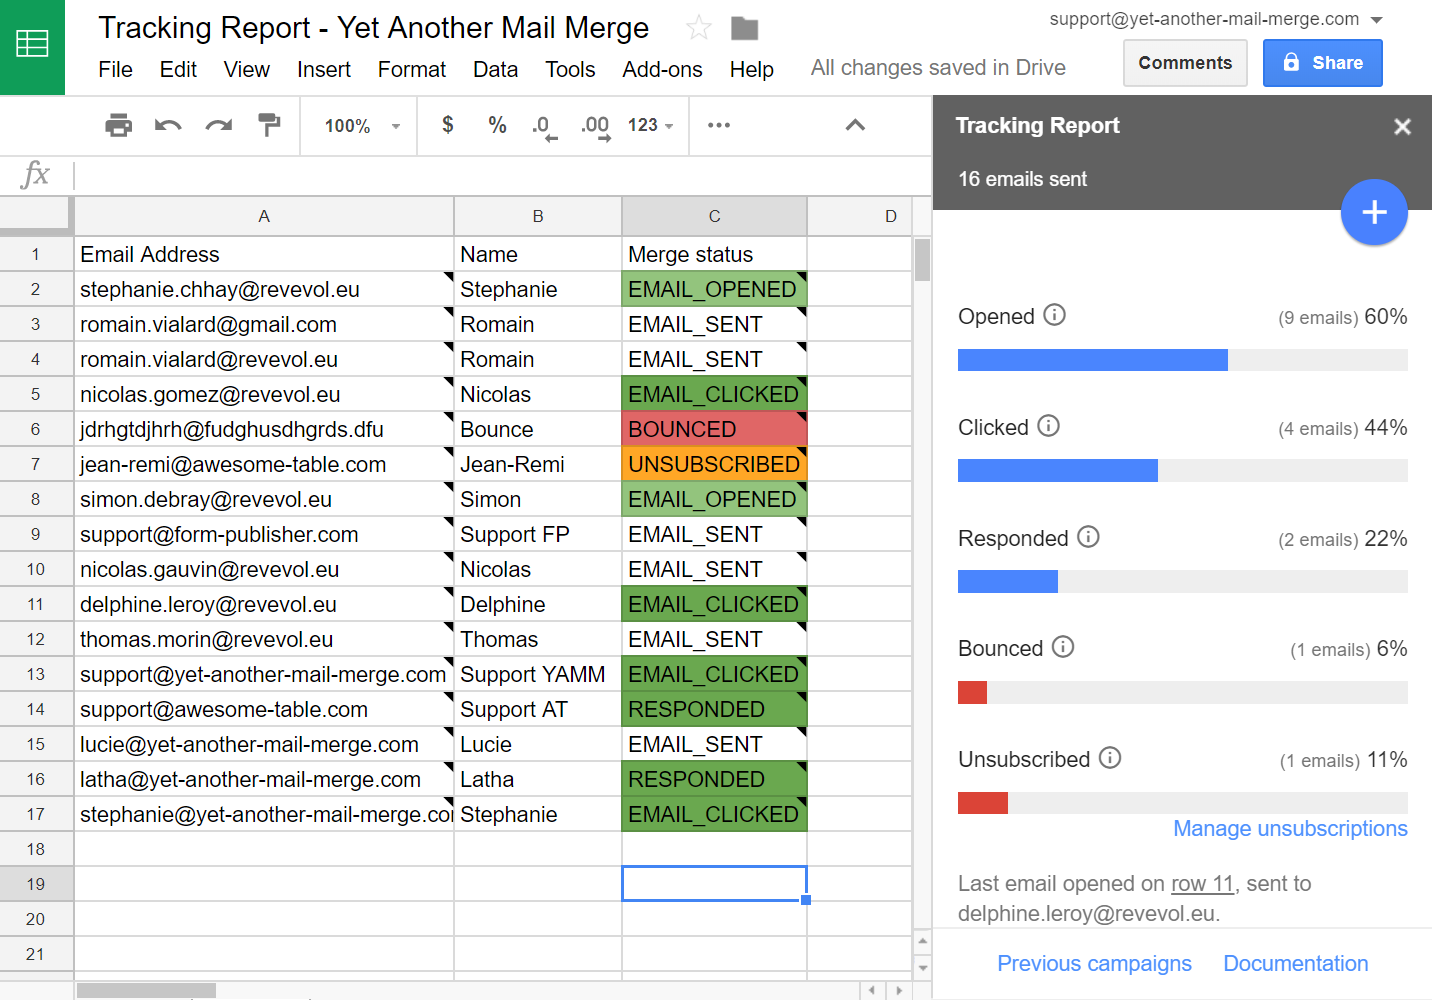Format cells as percent

[x=497, y=125]
